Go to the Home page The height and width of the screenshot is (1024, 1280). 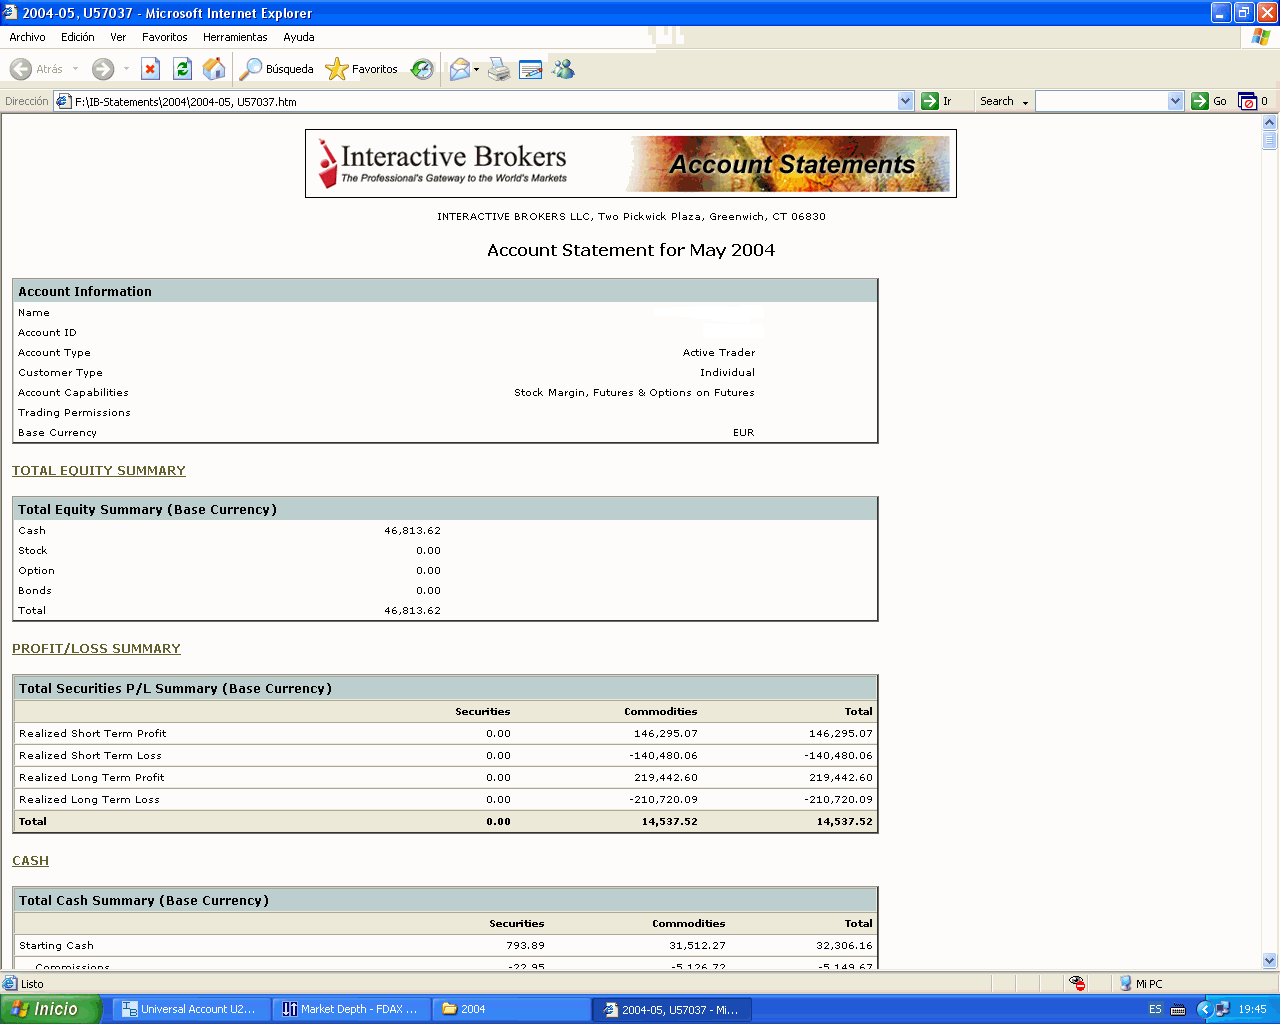(x=214, y=69)
